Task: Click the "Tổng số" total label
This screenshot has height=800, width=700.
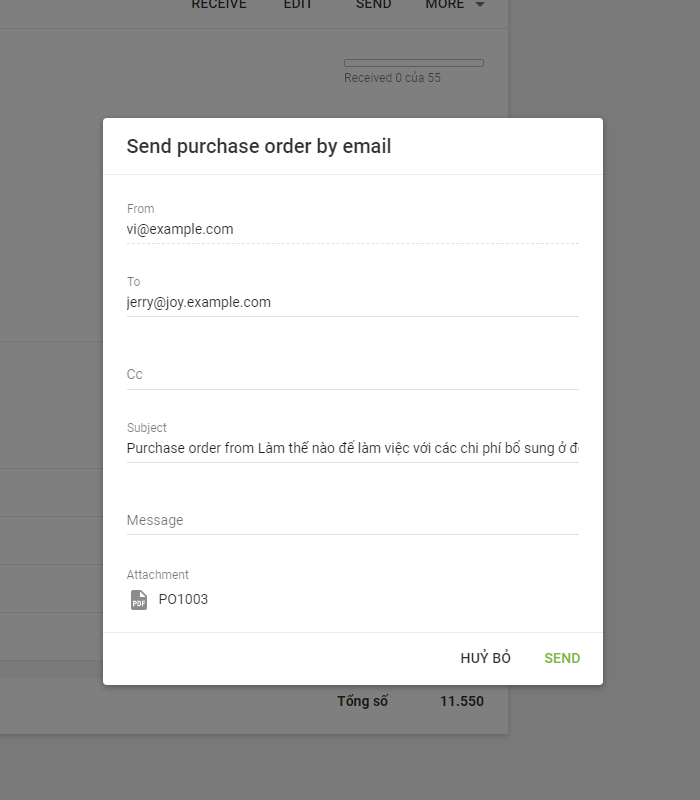Action: coord(363,702)
